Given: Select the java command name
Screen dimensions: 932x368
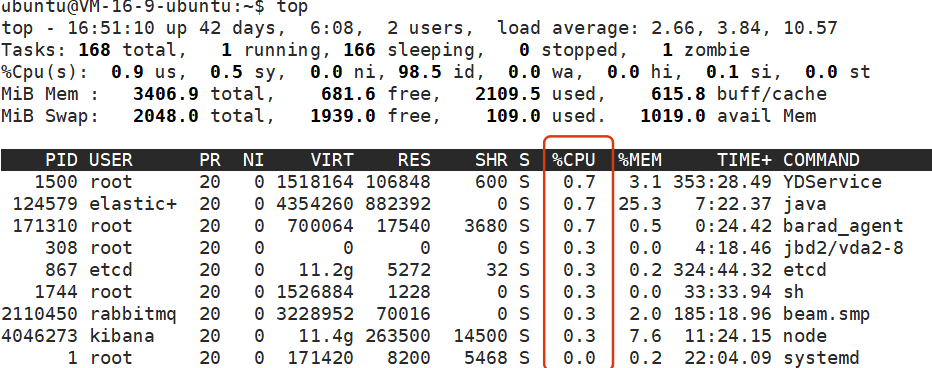Looking at the screenshot, I should tap(805, 204).
